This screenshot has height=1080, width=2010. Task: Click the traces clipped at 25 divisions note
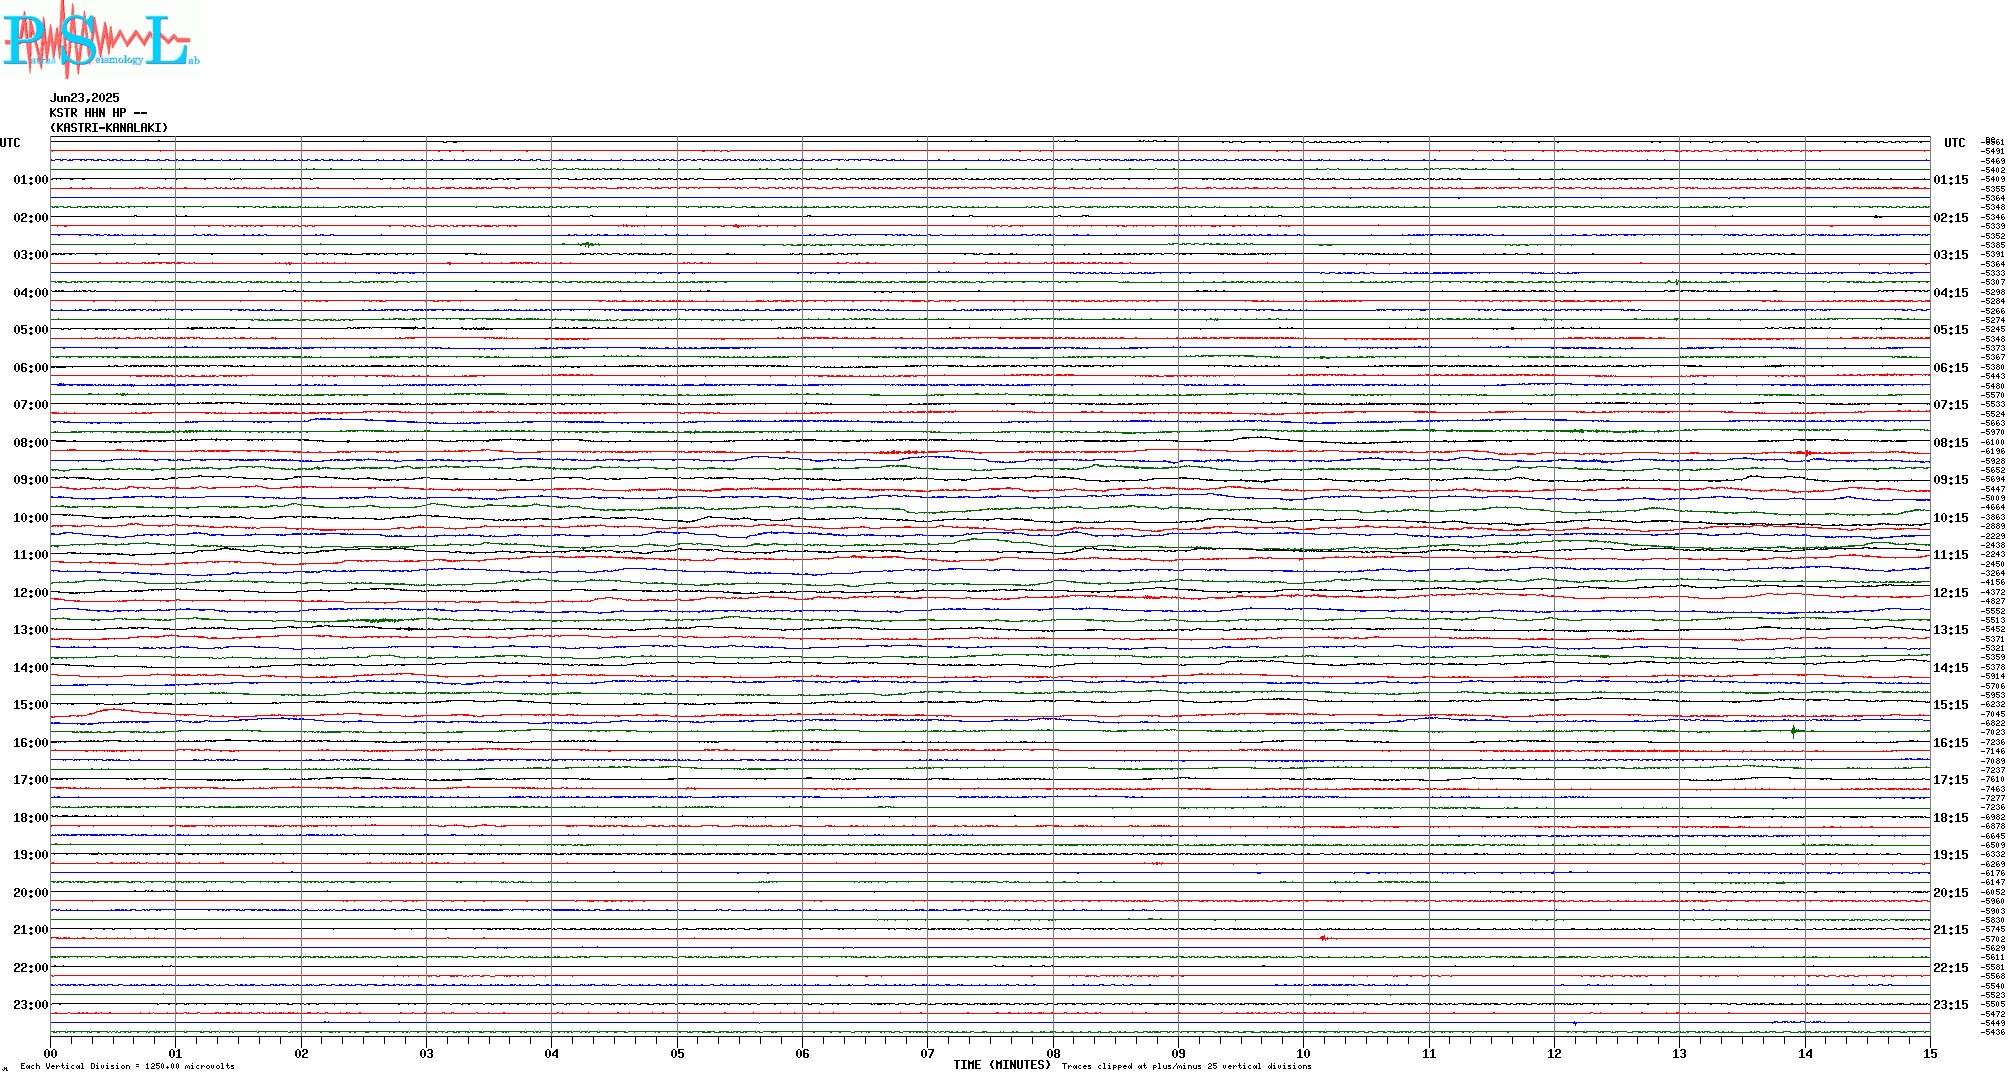coord(1186,1066)
